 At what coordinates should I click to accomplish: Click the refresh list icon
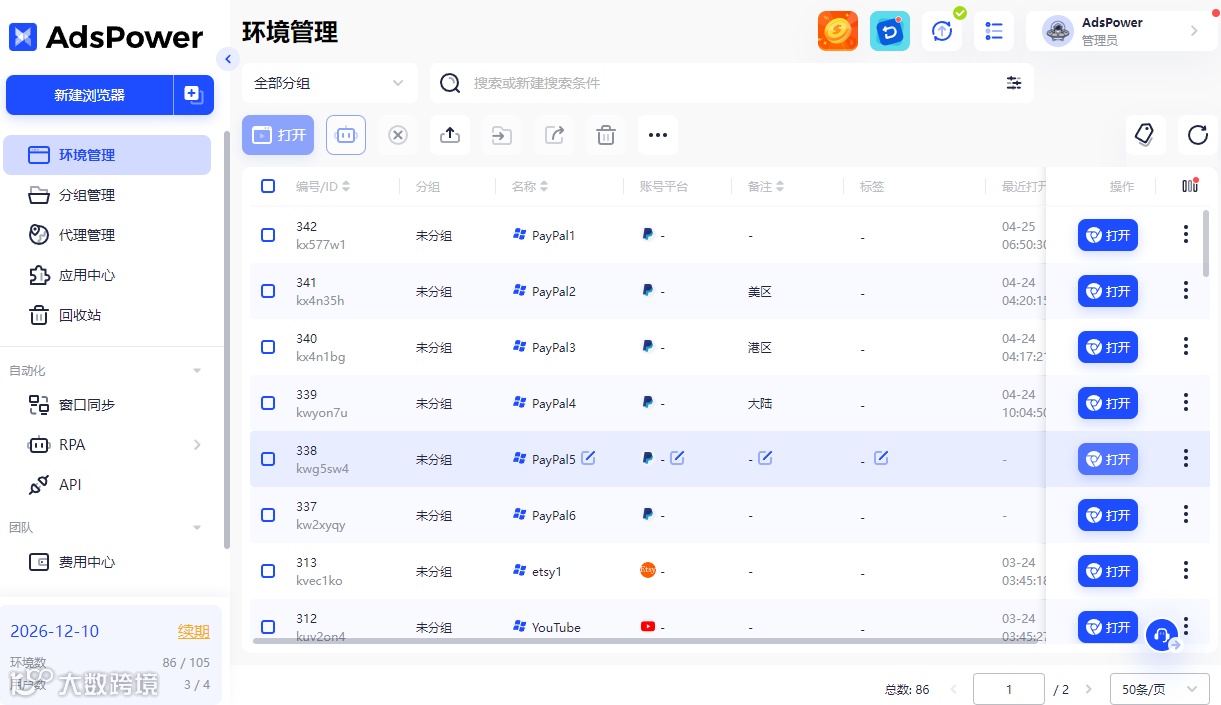[1198, 135]
